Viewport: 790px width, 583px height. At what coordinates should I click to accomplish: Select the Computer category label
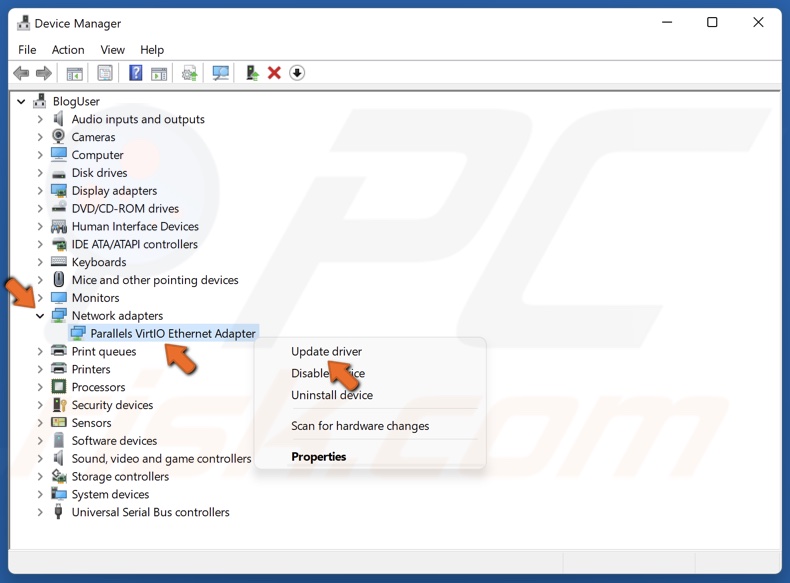pyautogui.click(x=97, y=155)
